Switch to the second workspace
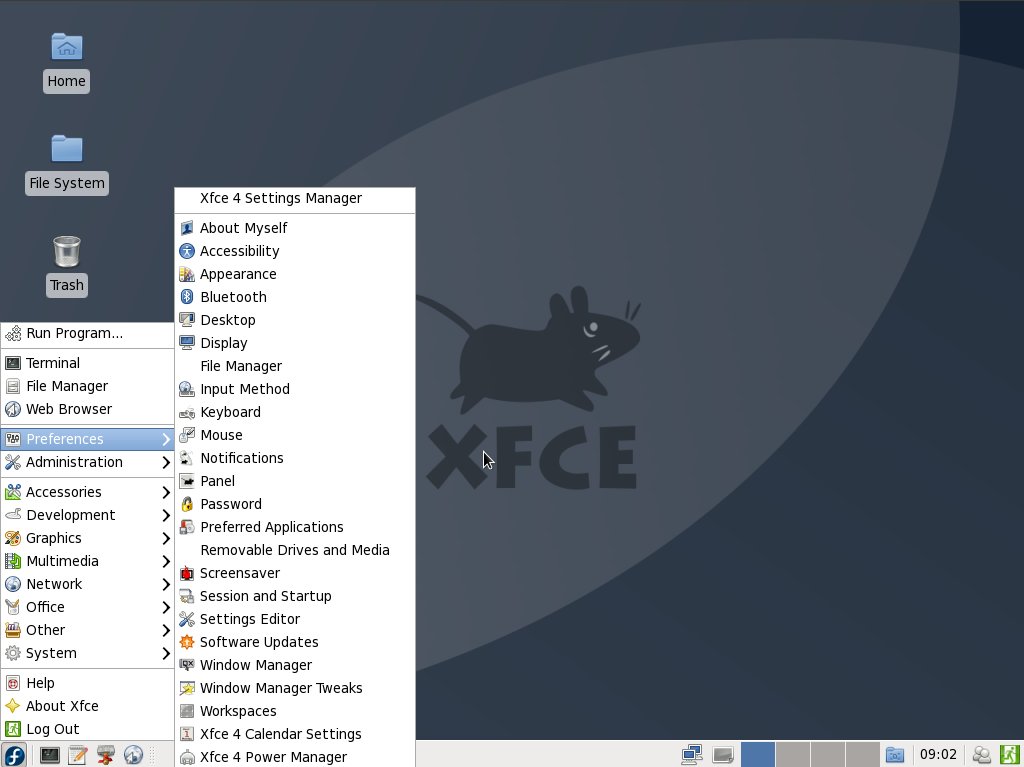 pyautogui.click(x=793, y=755)
